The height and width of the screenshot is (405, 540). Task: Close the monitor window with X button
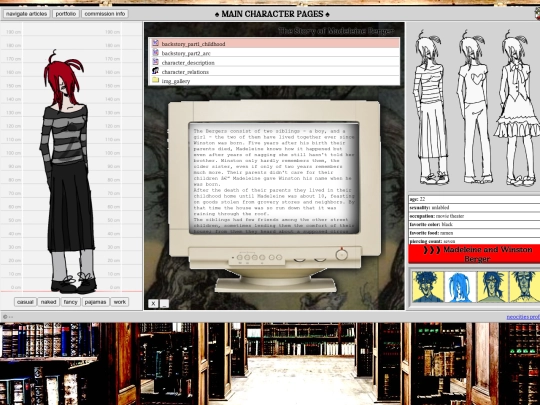[153, 303]
